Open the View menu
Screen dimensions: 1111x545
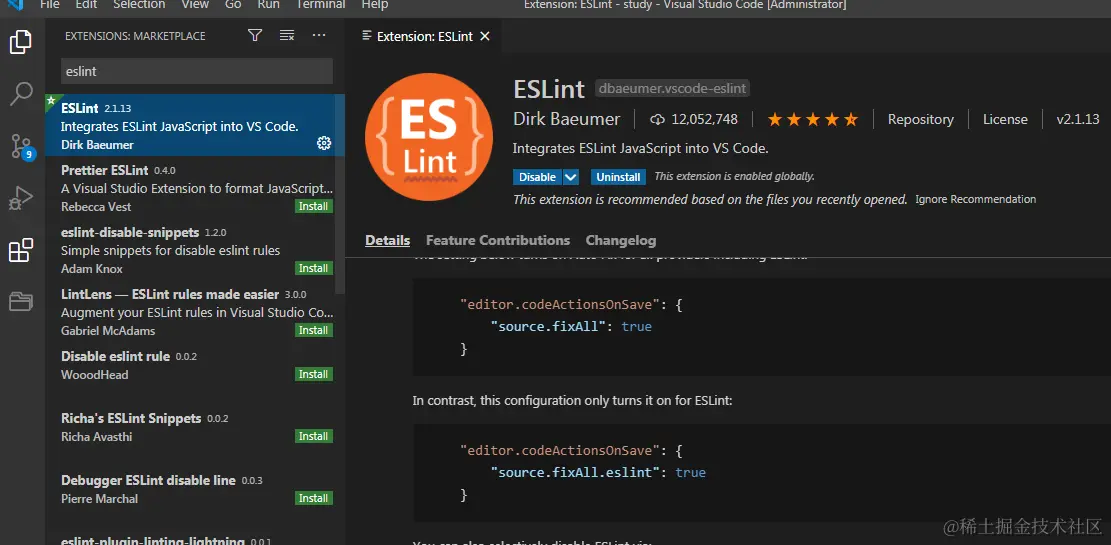(x=195, y=5)
